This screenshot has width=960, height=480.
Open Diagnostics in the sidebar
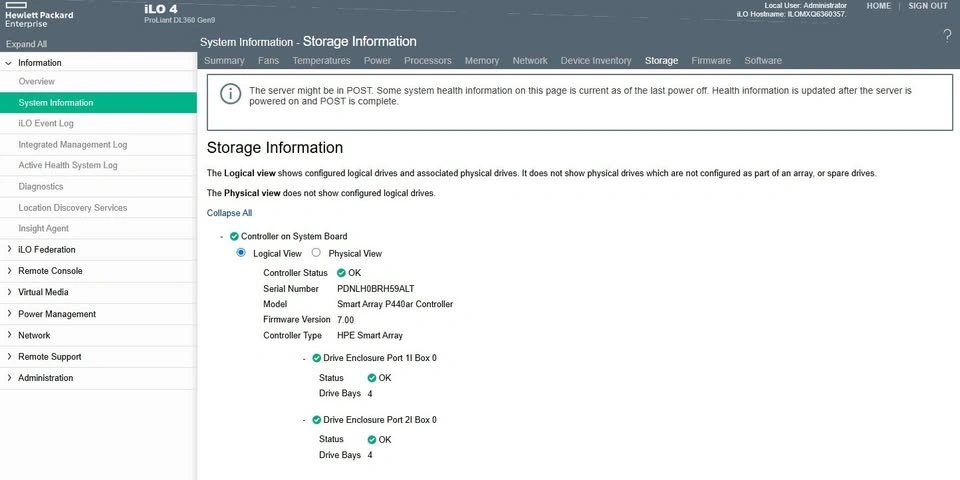click(98, 186)
